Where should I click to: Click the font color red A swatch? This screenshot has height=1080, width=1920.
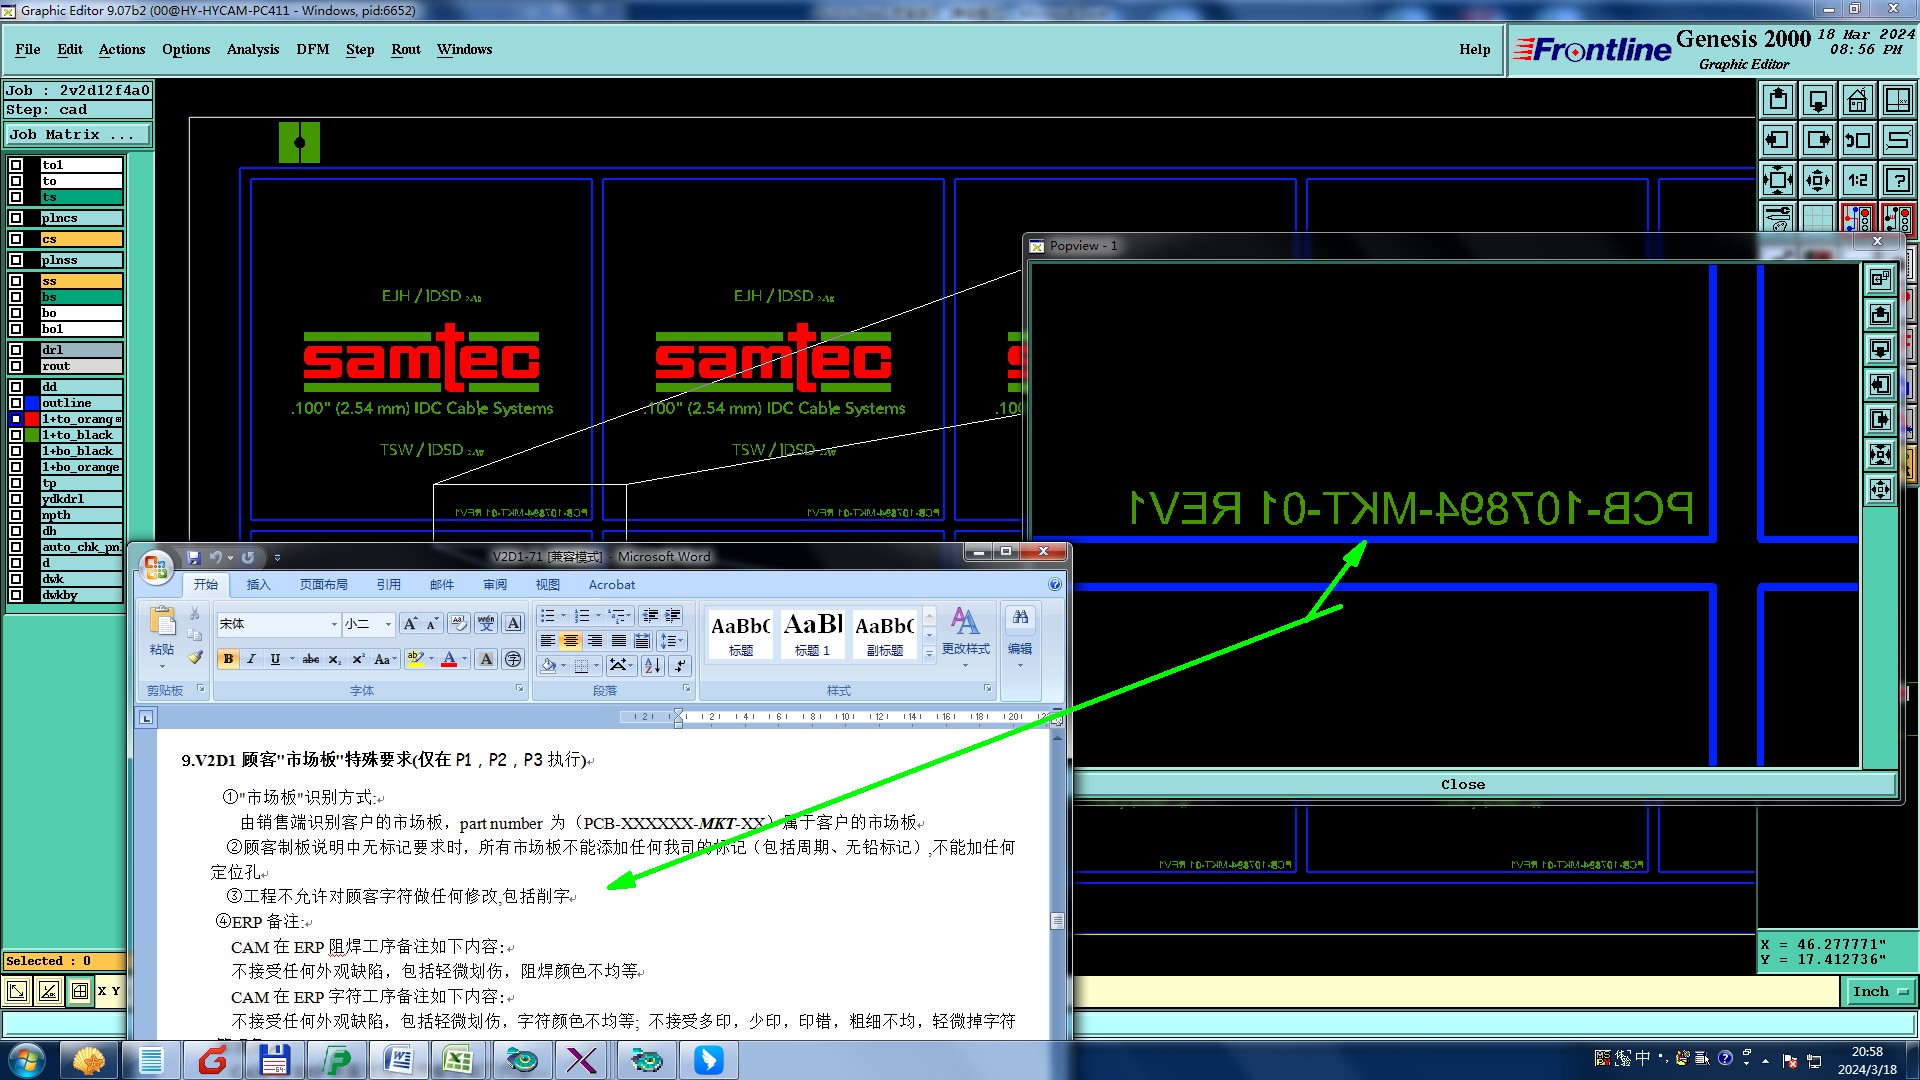(449, 659)
